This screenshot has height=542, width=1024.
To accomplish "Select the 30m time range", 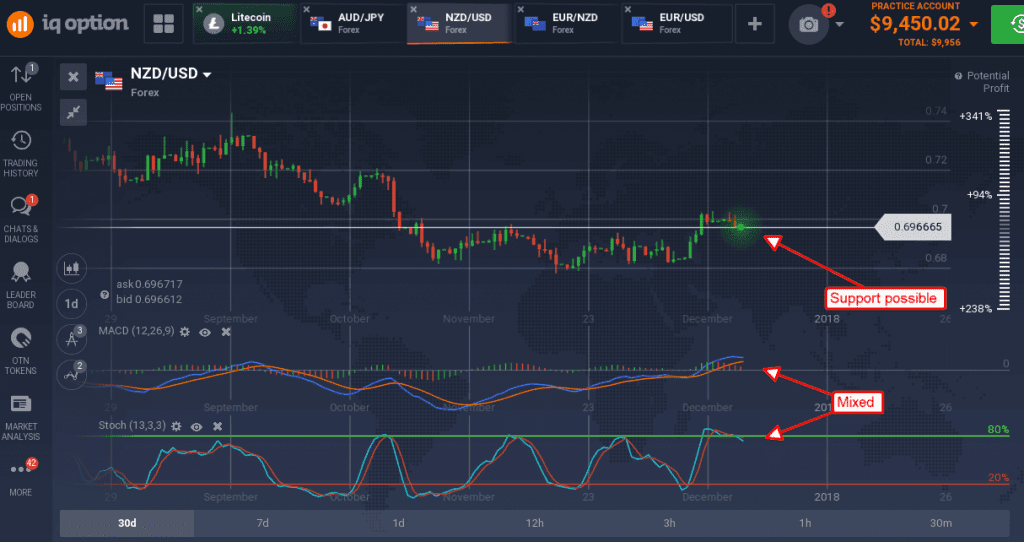I will pyautogui.click(x=940, y=523).
